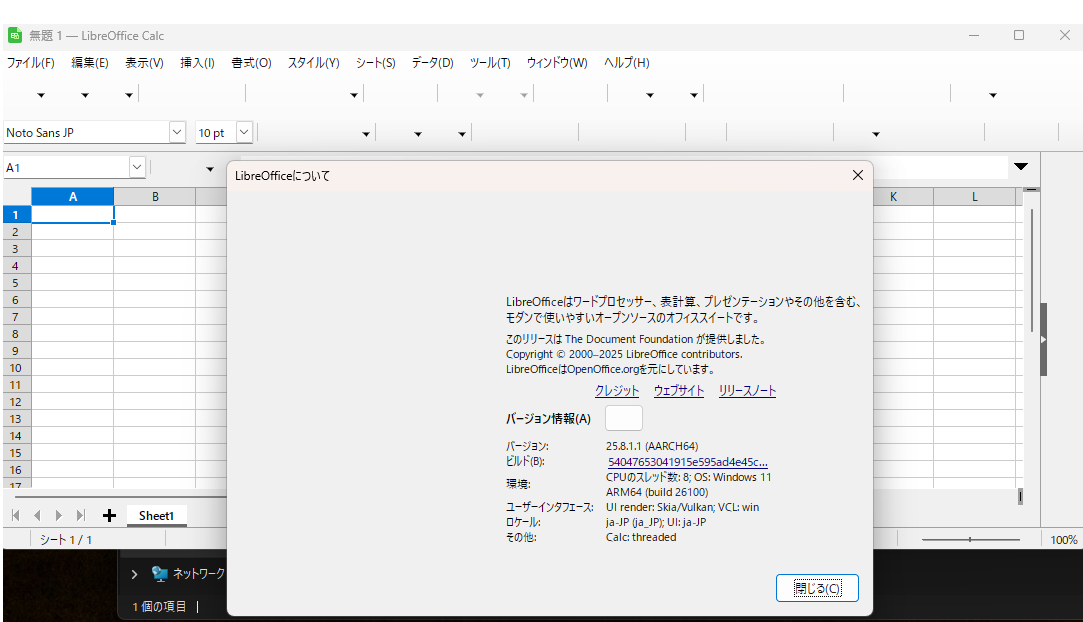Image resolution: width=1083 pixels, height=622 pixels.
Task: Click the text ja-JP (ja_JP); UI: ja-JP
Action: point(656,522)
